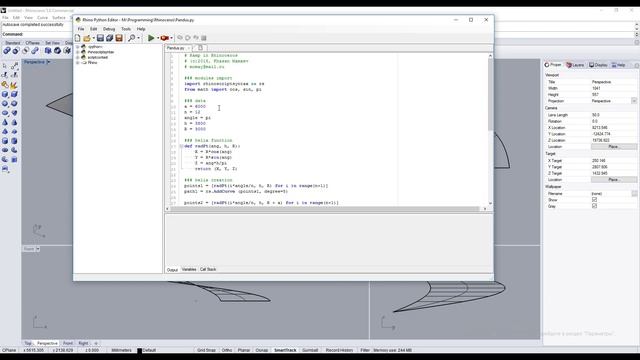This screenshot has width=640, height=360.
Task: Open the Projection dropdown in Properties
Action: [634, 101]
